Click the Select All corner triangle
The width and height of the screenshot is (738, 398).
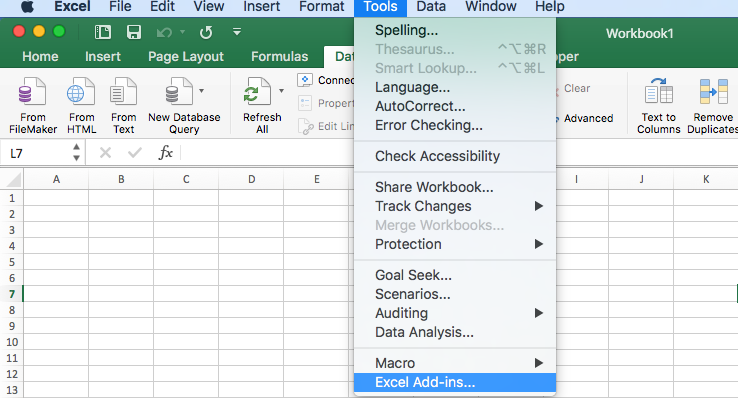coord(13,179)
